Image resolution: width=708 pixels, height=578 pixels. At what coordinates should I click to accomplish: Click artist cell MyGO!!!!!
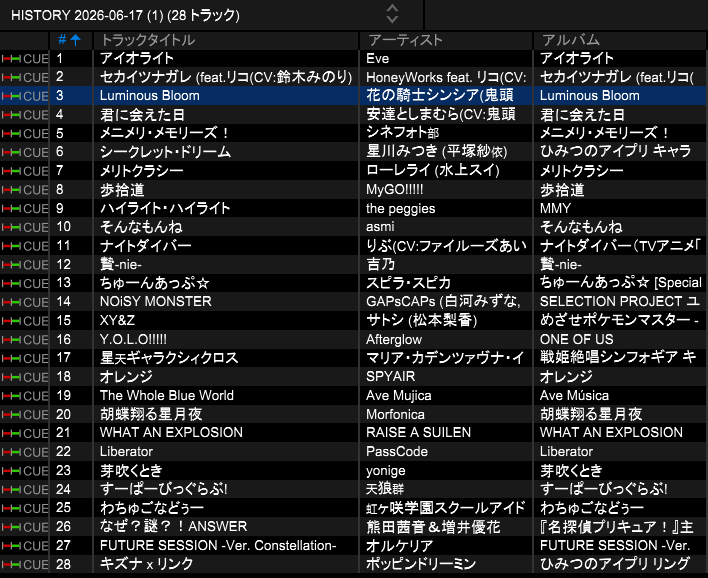[x=395, y=190]
